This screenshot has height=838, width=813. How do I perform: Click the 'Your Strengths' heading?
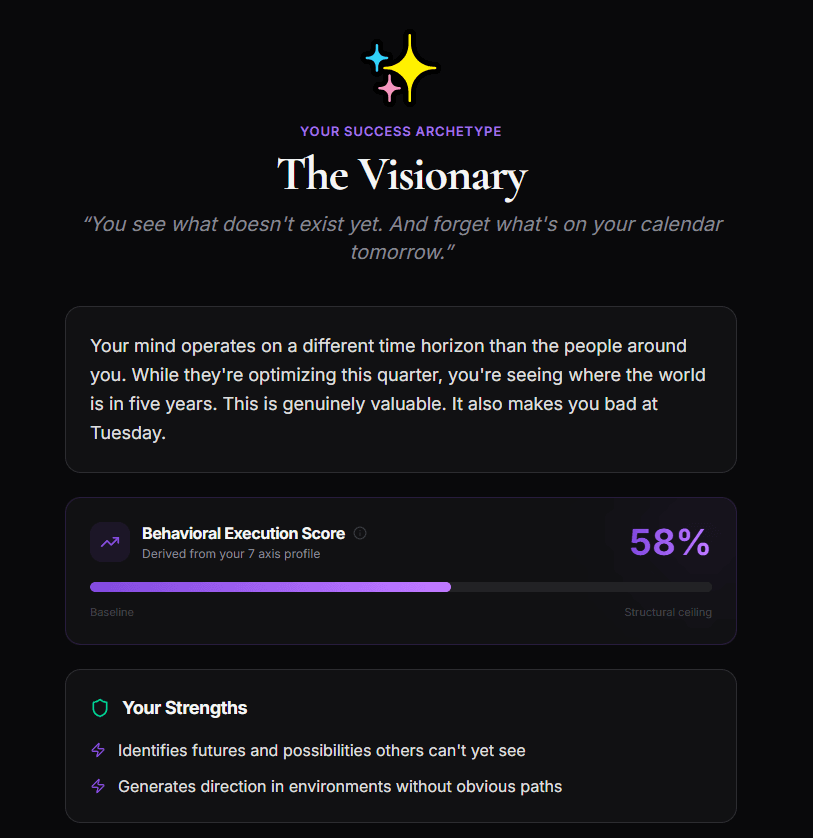pyautogui.click(x=185, y=708)
